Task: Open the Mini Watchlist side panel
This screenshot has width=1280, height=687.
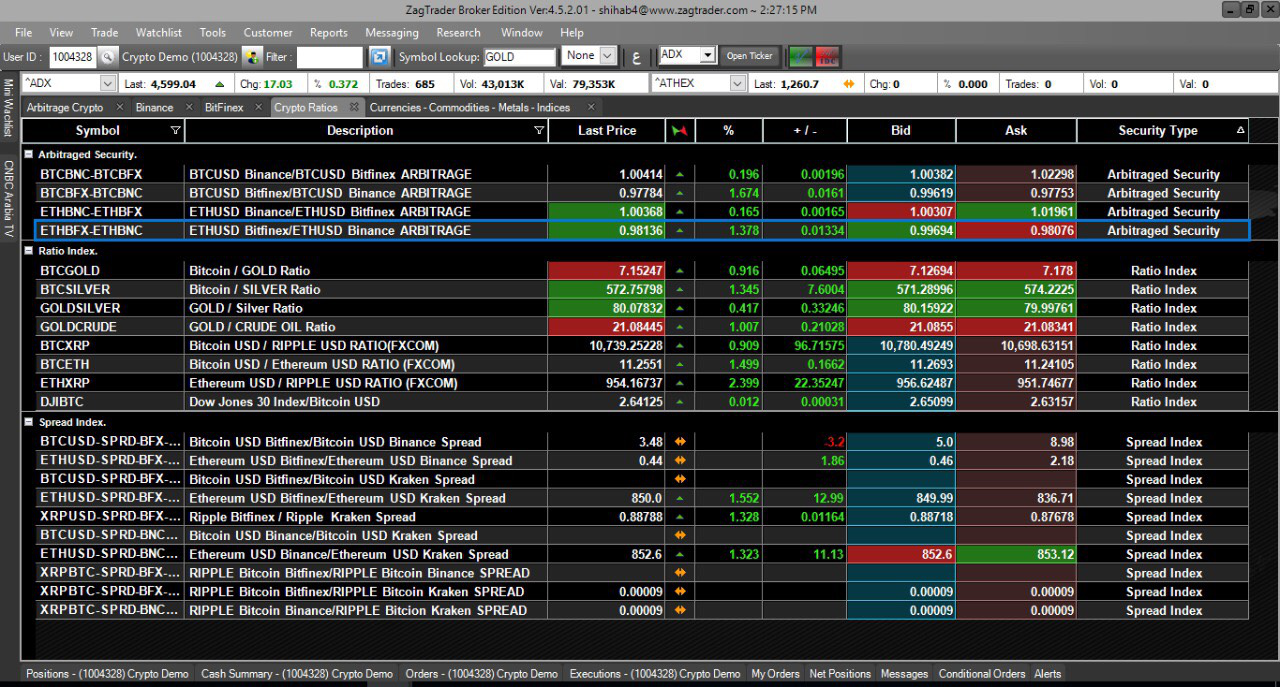Action: click(x=8, y=107)
